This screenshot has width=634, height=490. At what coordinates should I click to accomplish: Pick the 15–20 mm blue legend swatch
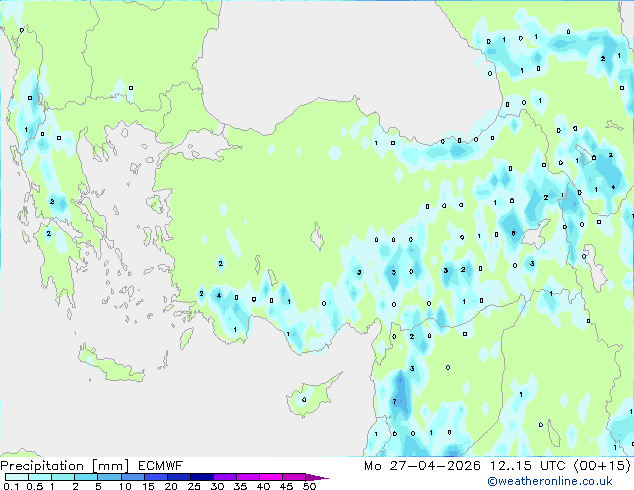coord(155,477)
